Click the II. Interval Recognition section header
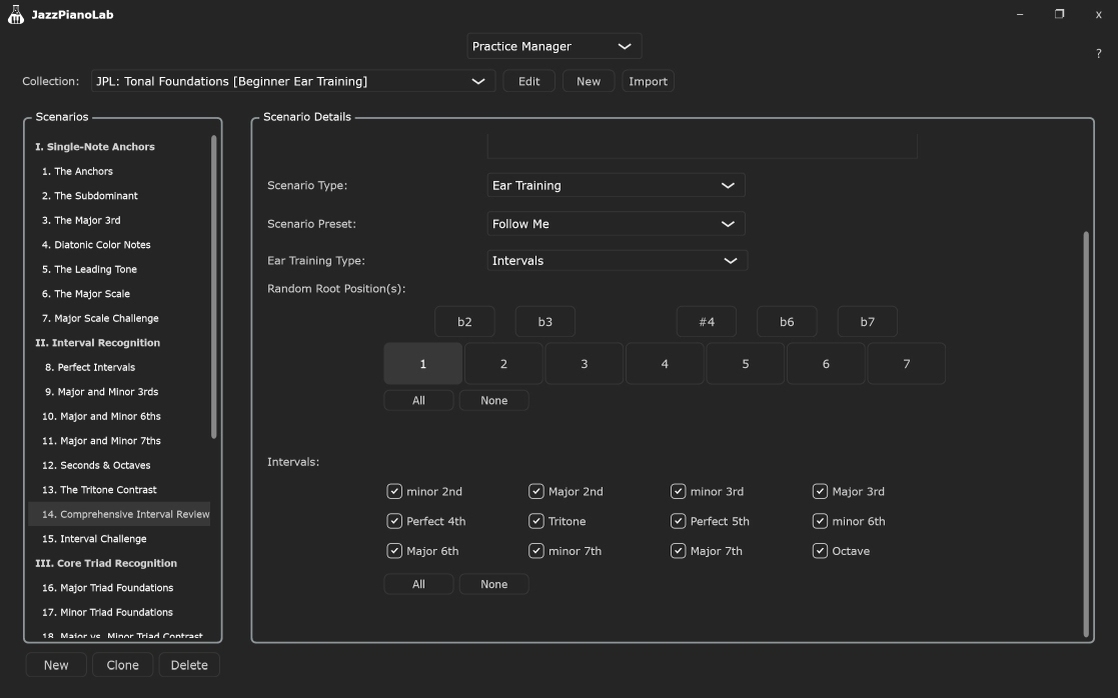Image resolution: width=1118 pixels, height=698 pixels. [119, 343]
